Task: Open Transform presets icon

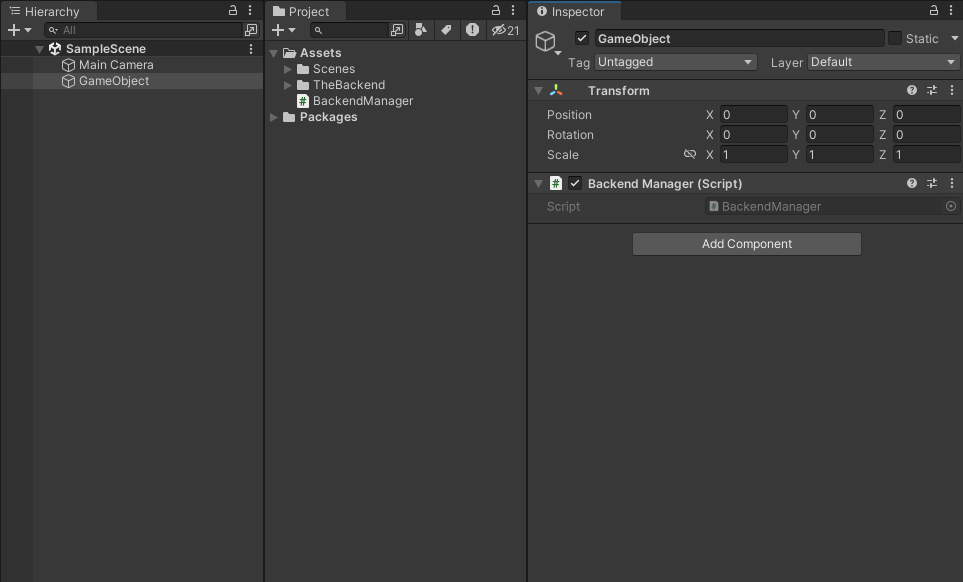Action: pyautogui.click(x=932, y=90)
